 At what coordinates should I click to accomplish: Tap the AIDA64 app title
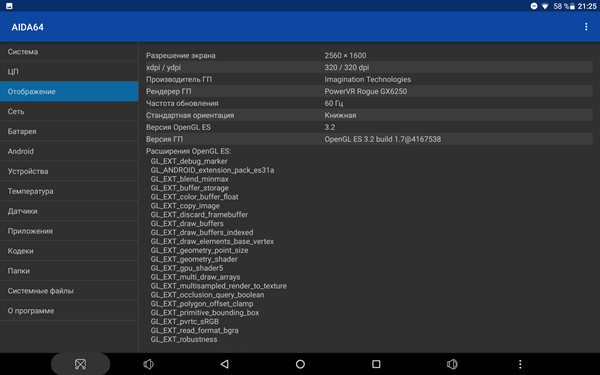[28, 27]
